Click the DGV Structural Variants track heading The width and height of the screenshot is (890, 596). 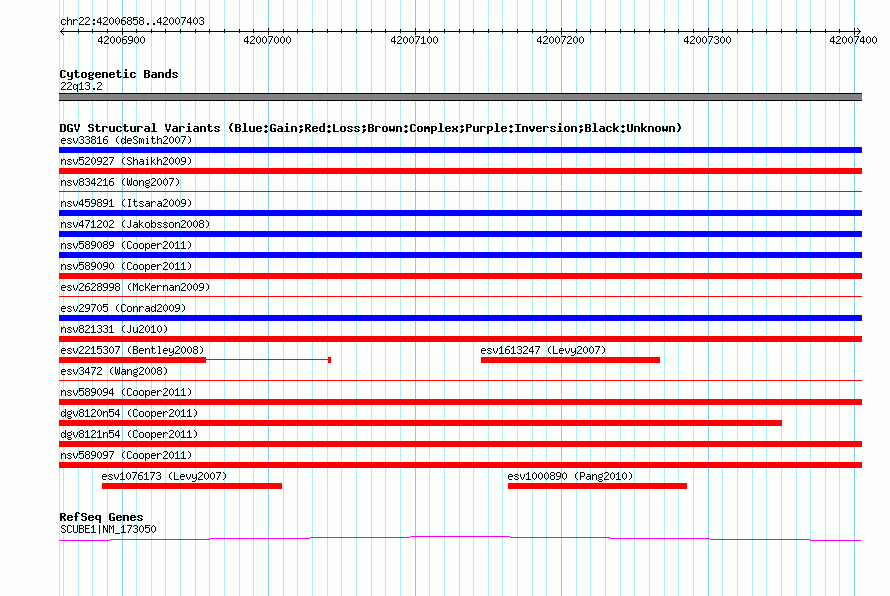pyautogui.click(x=370, y=128)
